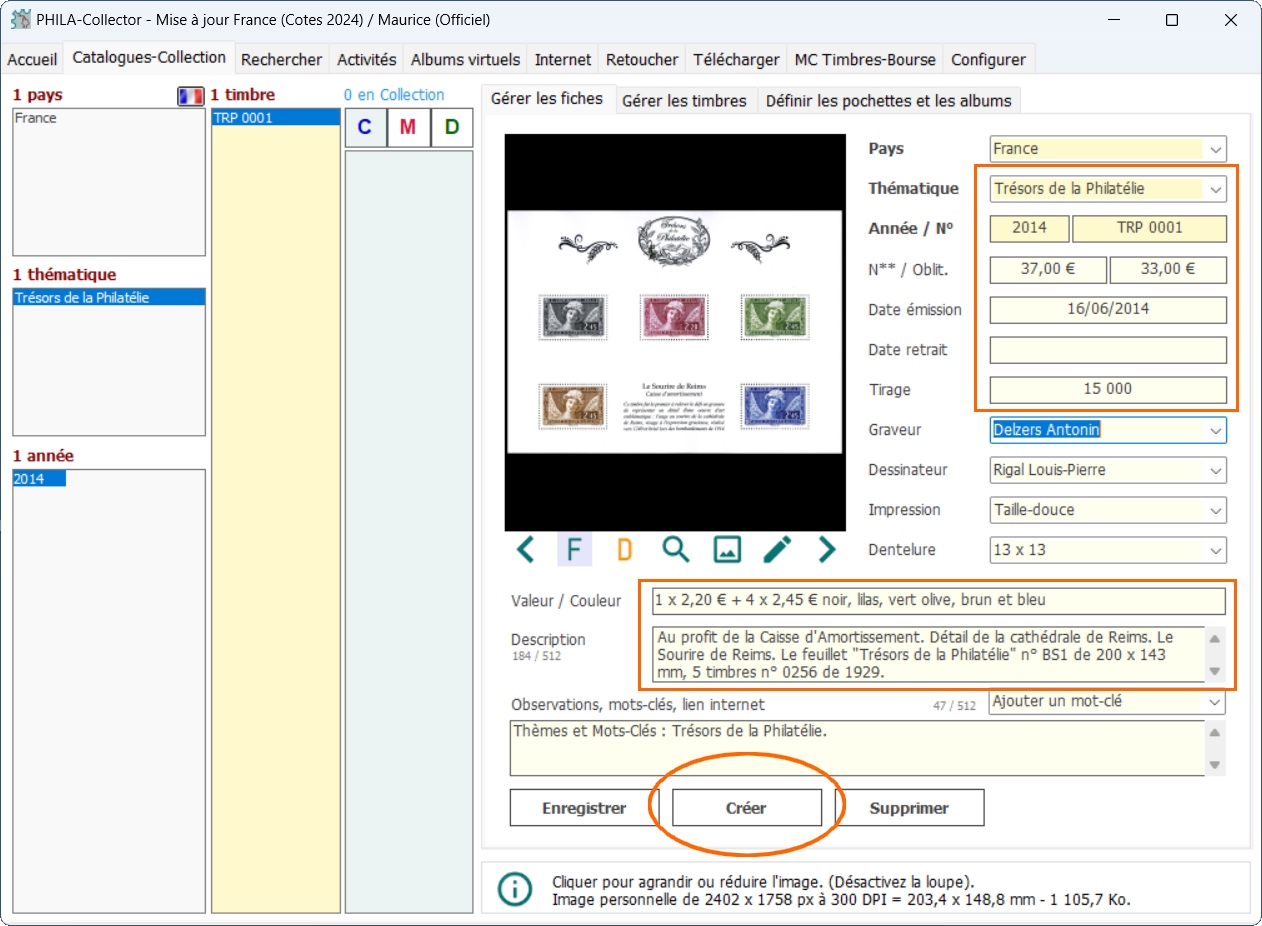
Task: Click the empty Date retrait field
Action: [1108, 350]
